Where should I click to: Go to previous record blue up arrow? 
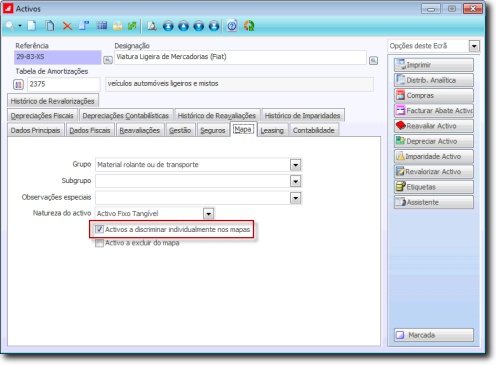coord(183,26)
